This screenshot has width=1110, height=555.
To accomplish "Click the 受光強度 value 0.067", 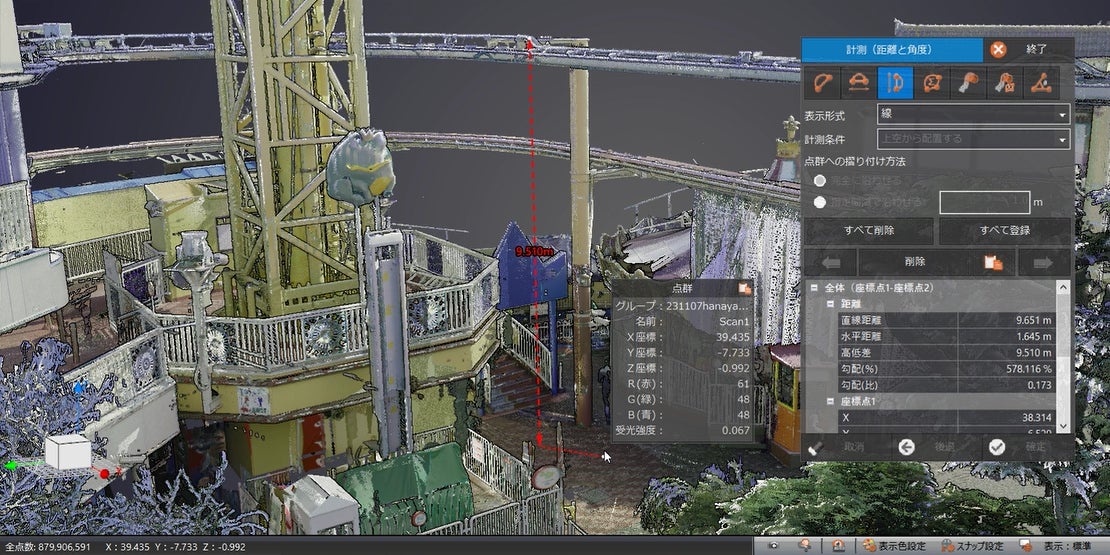I will tap(735, 431).
